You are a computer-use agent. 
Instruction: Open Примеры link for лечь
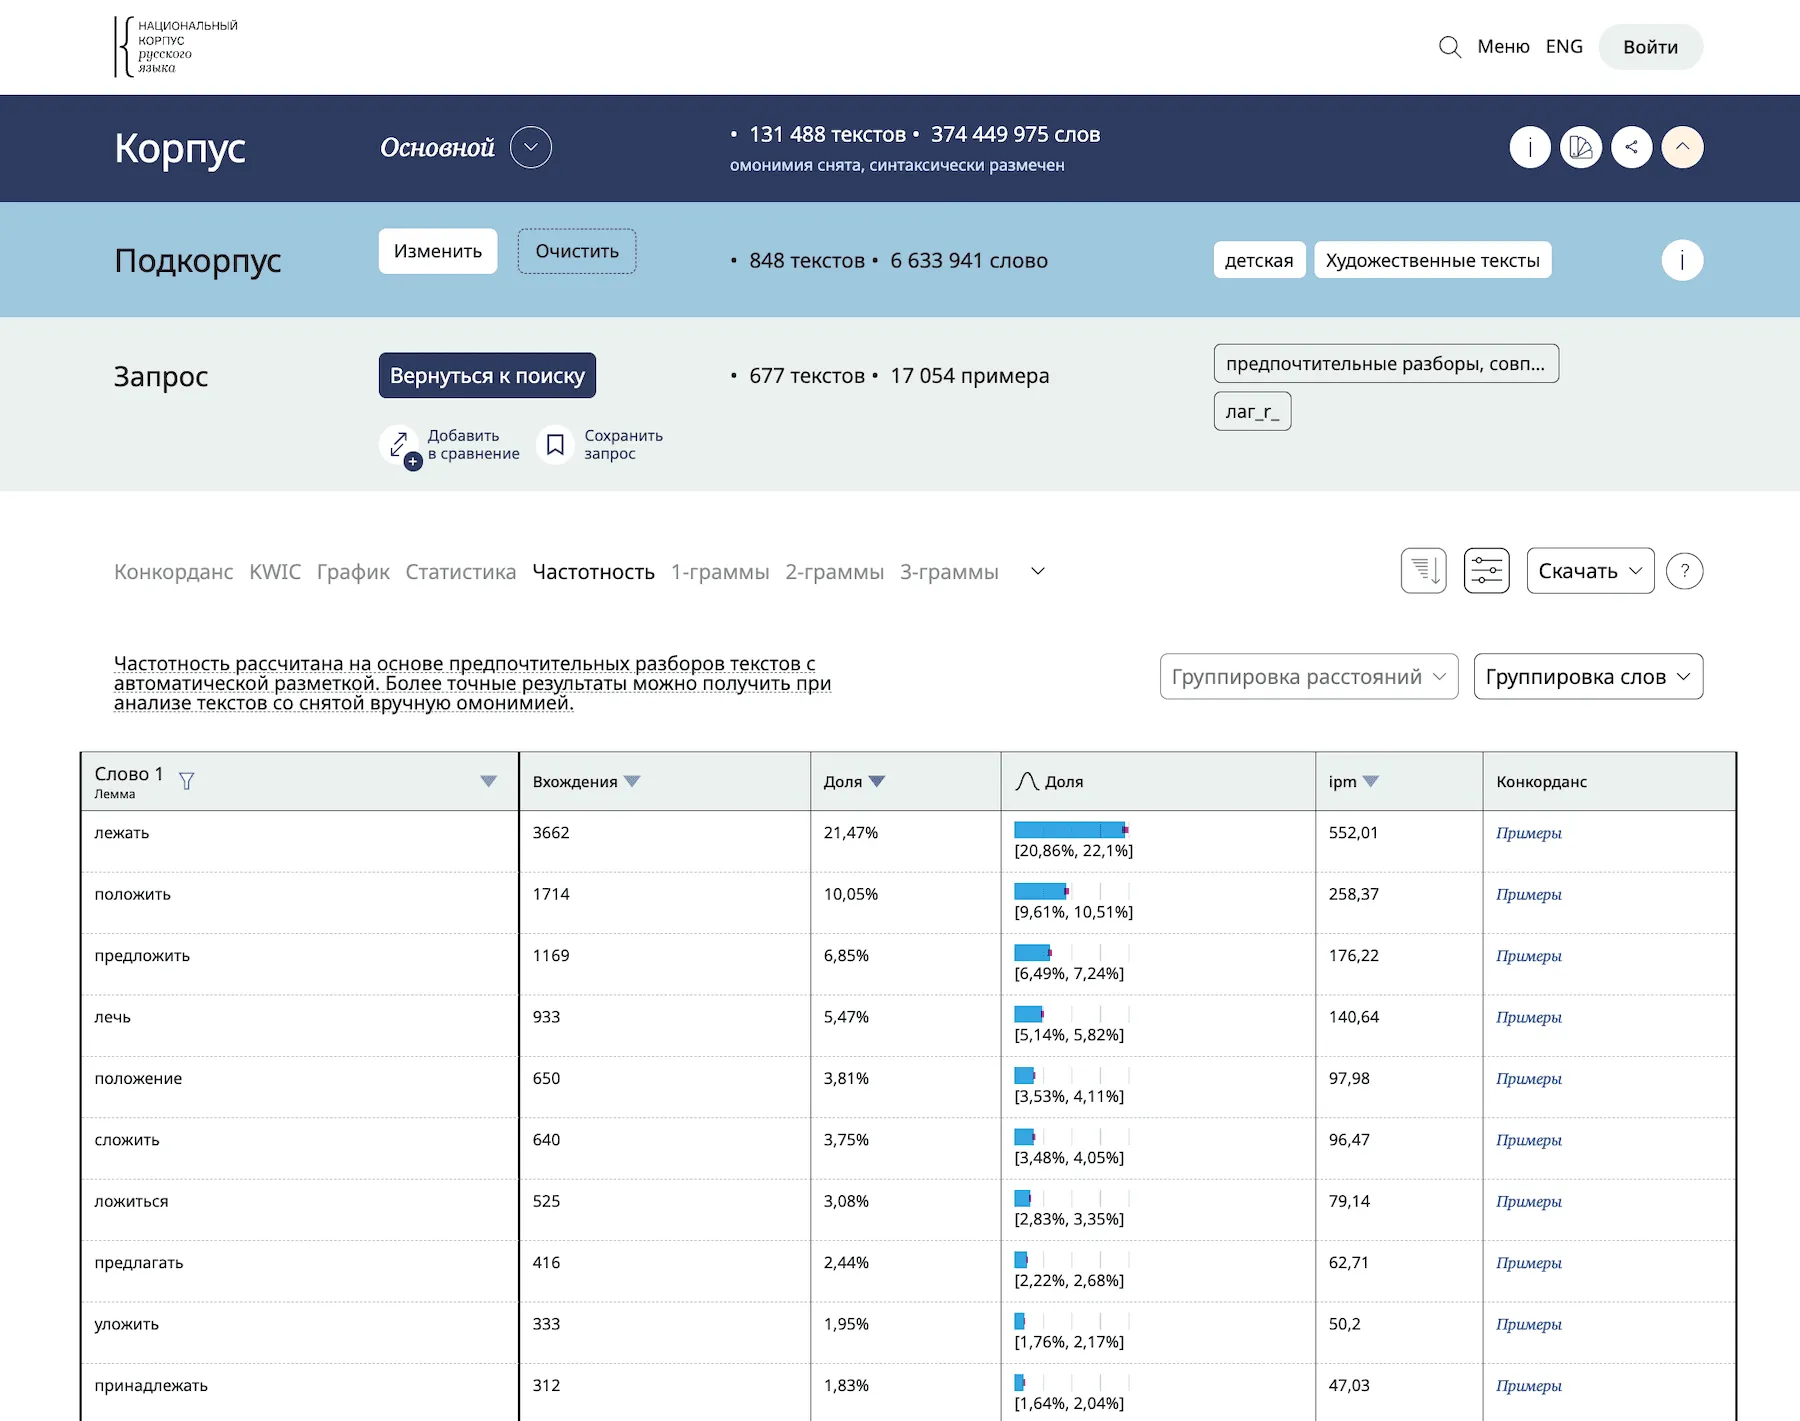[x=1528, y=1017]
